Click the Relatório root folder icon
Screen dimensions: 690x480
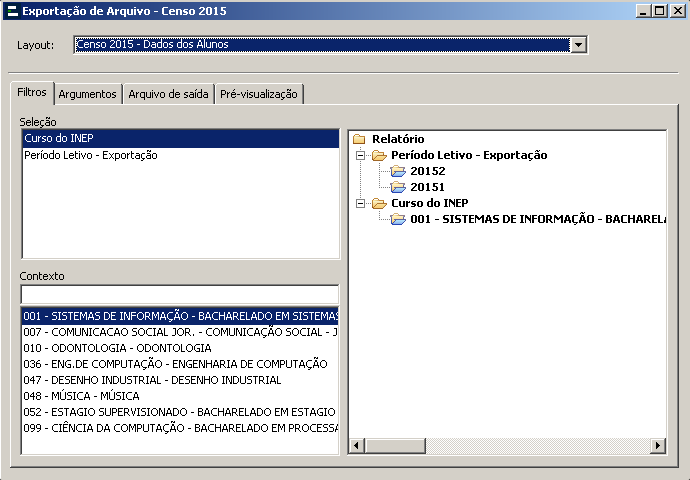pos(359,139)
